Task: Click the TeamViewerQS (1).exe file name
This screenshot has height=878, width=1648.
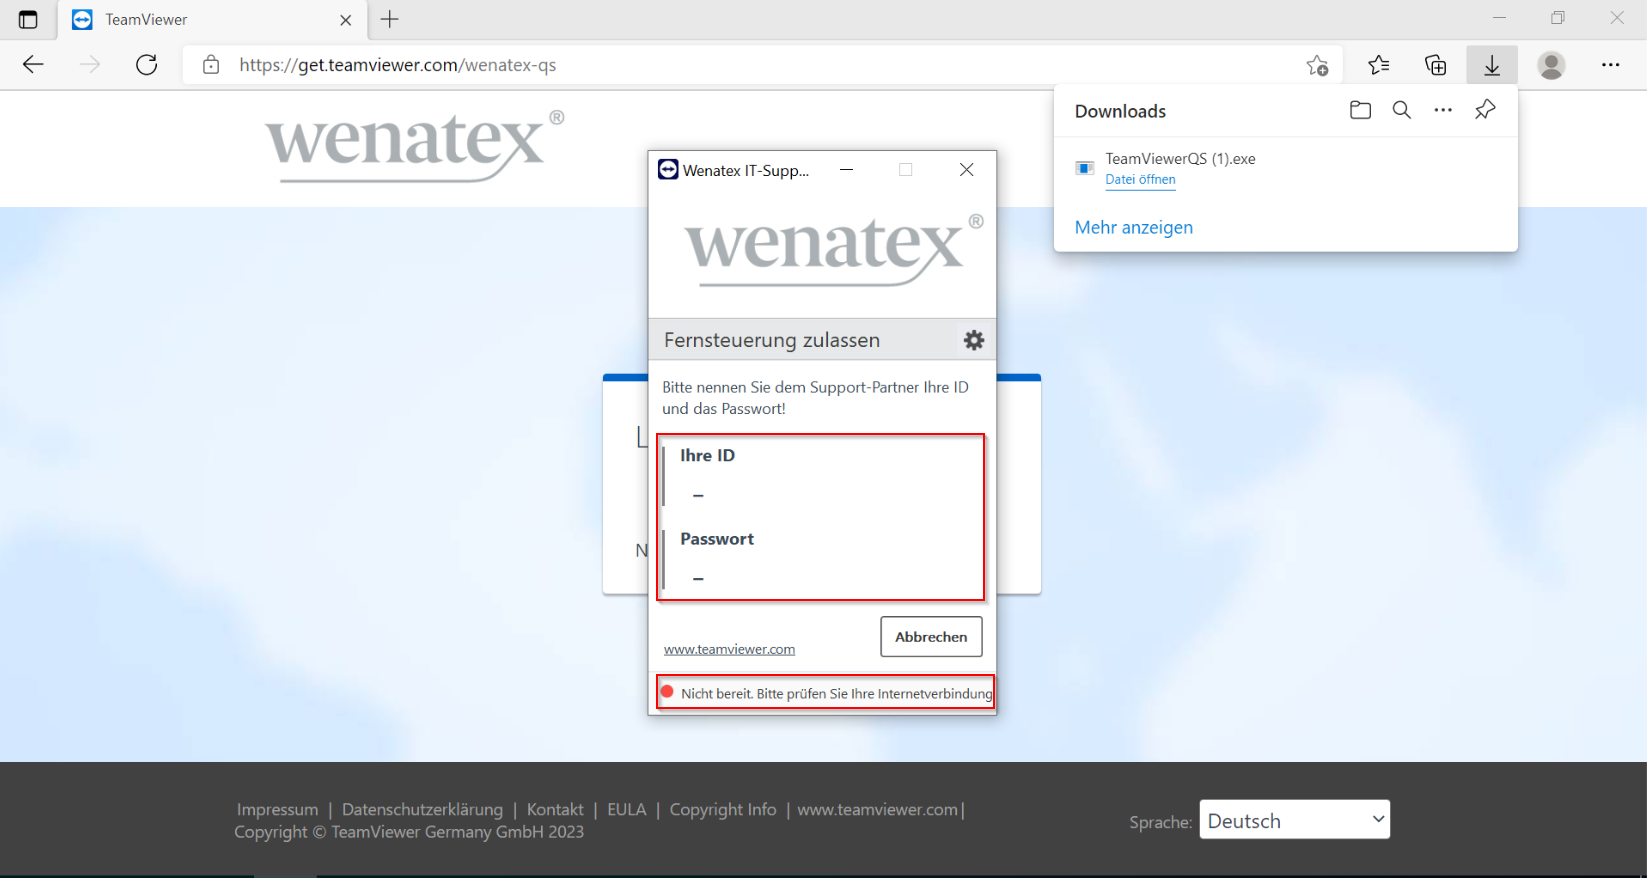Action: [x=1180, y=159]
